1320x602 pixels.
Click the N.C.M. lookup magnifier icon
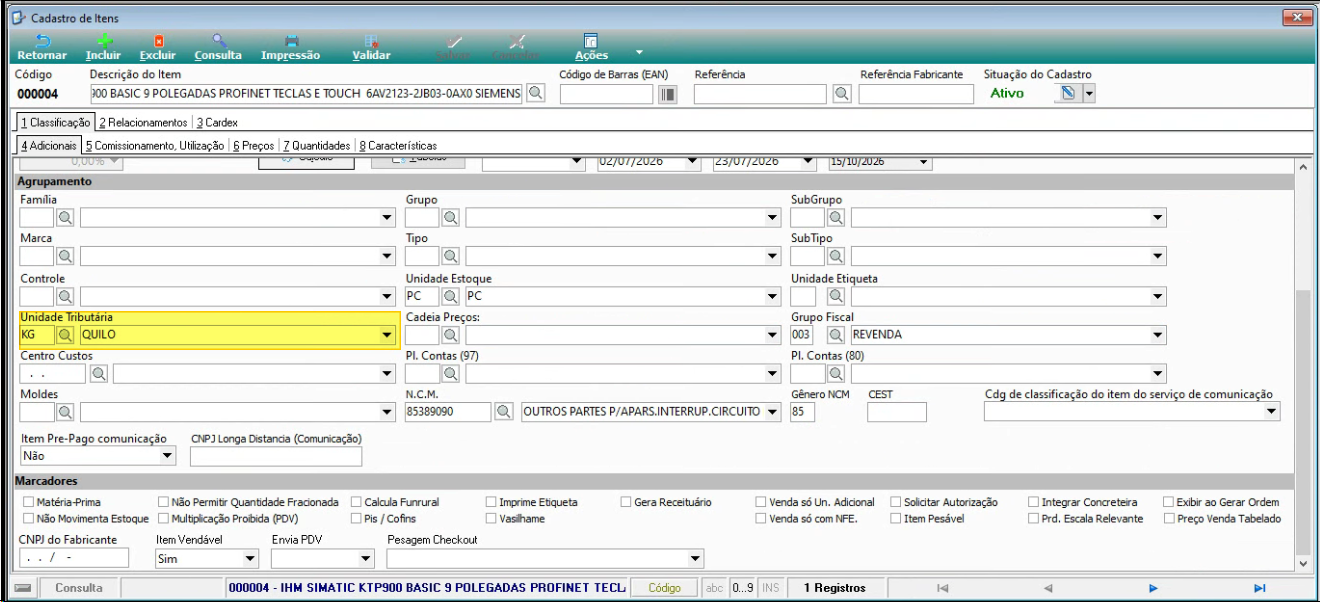coord(504,412)
